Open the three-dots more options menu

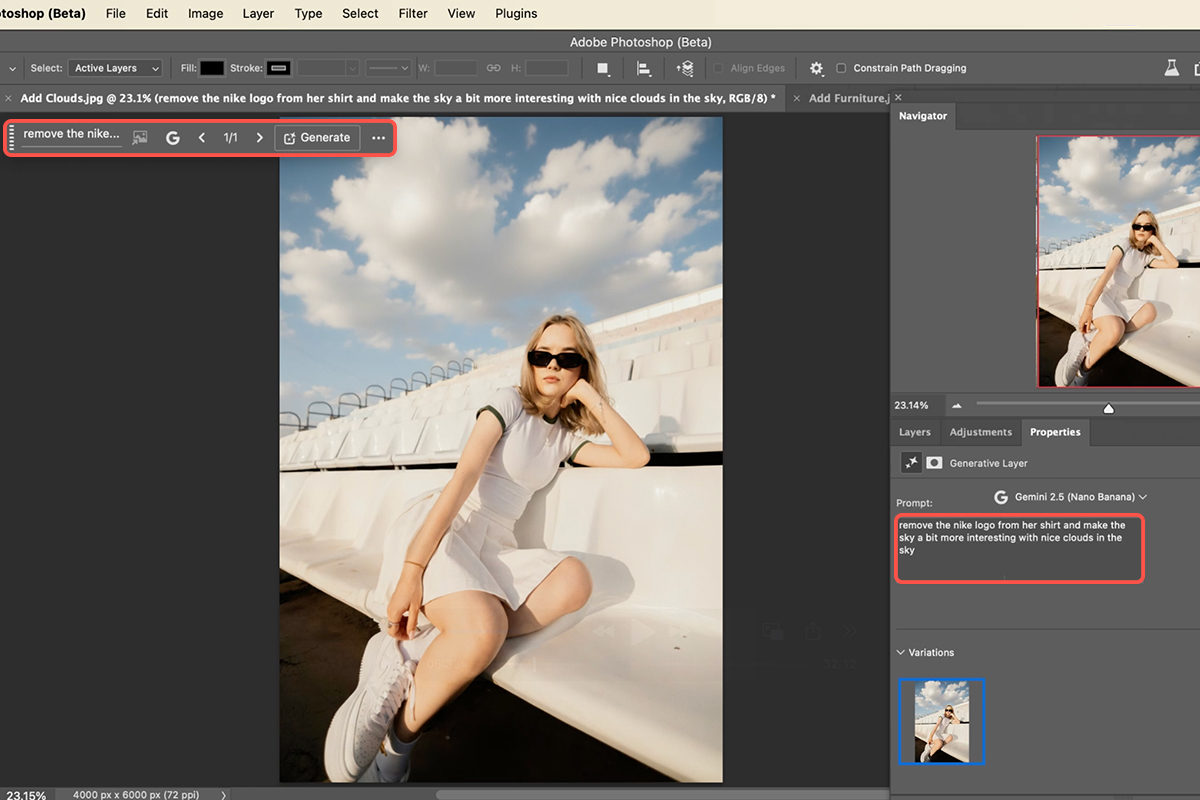pos(379,138)
